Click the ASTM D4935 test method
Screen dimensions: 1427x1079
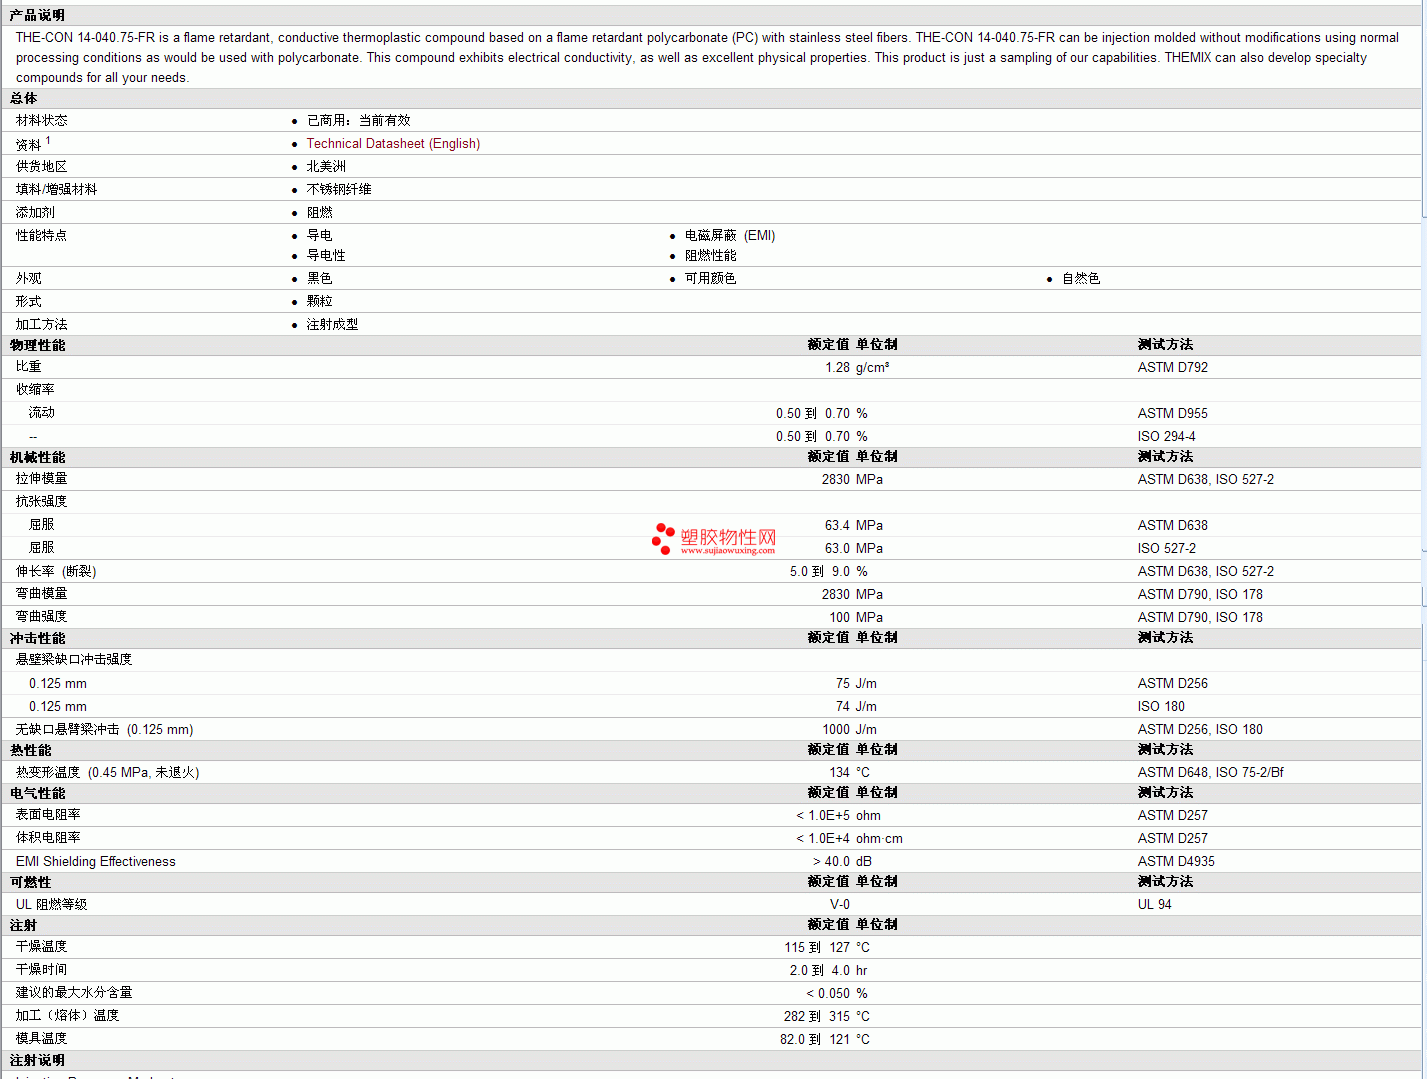click(1176, 861)
